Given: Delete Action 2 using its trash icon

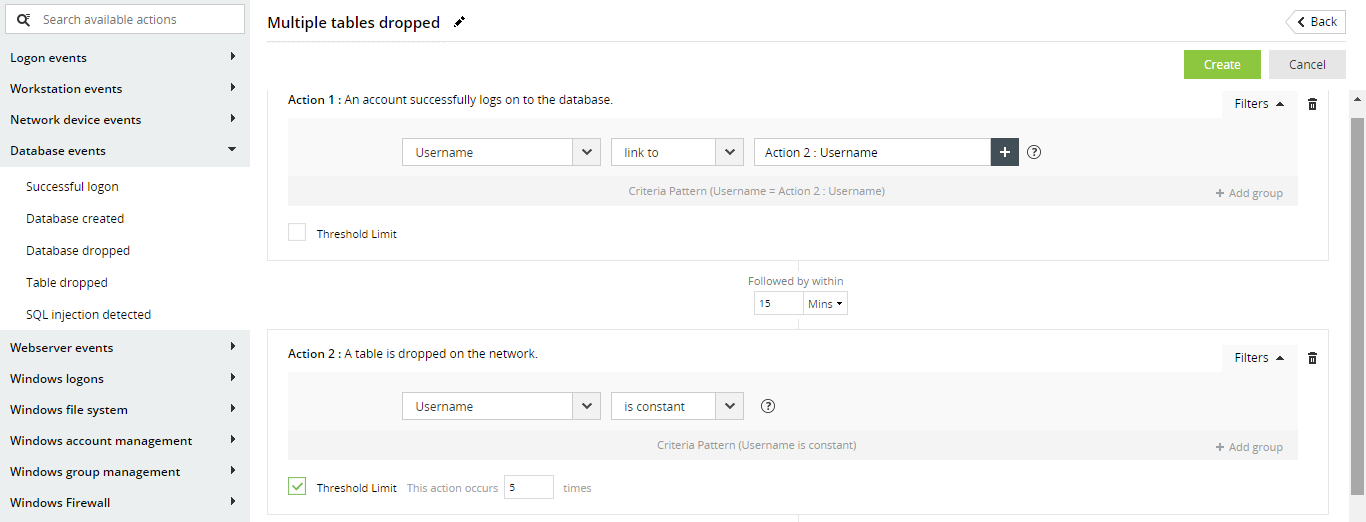Looking at the screenshot, I should coord(1313,358).
